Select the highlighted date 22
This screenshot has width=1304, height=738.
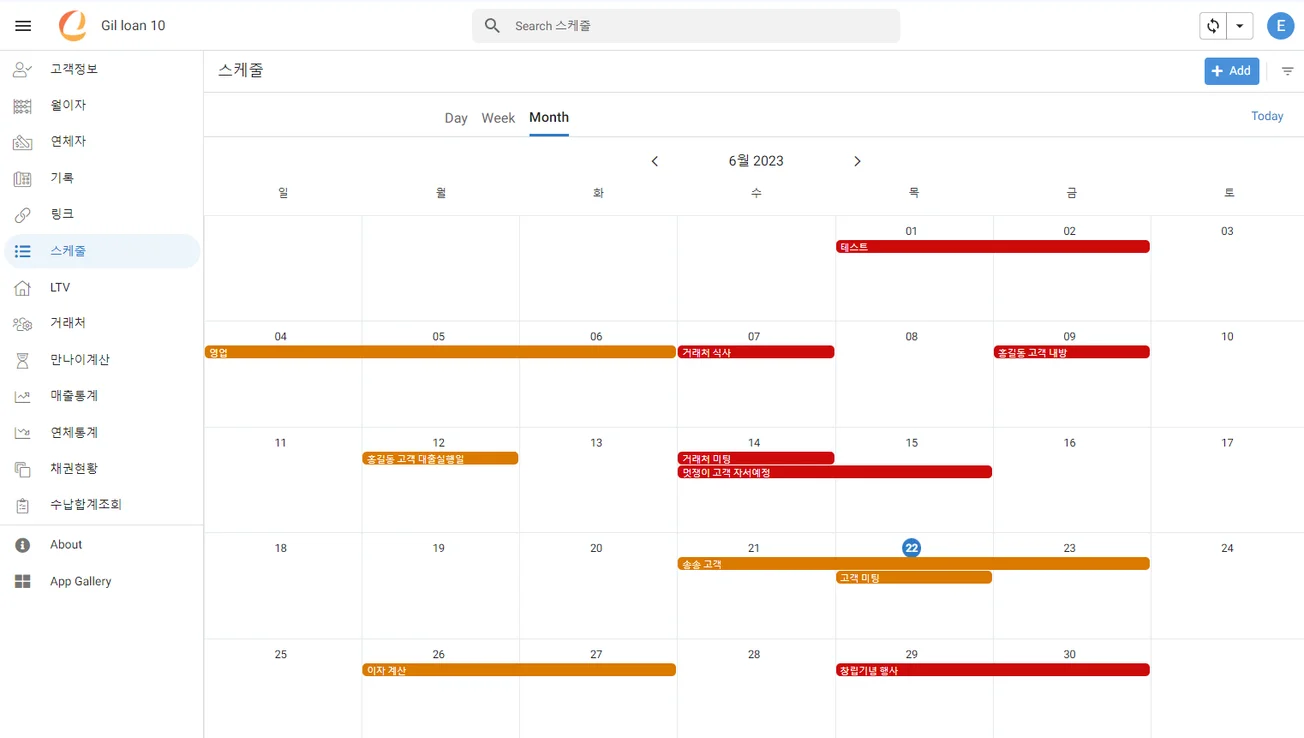point(911,548)
